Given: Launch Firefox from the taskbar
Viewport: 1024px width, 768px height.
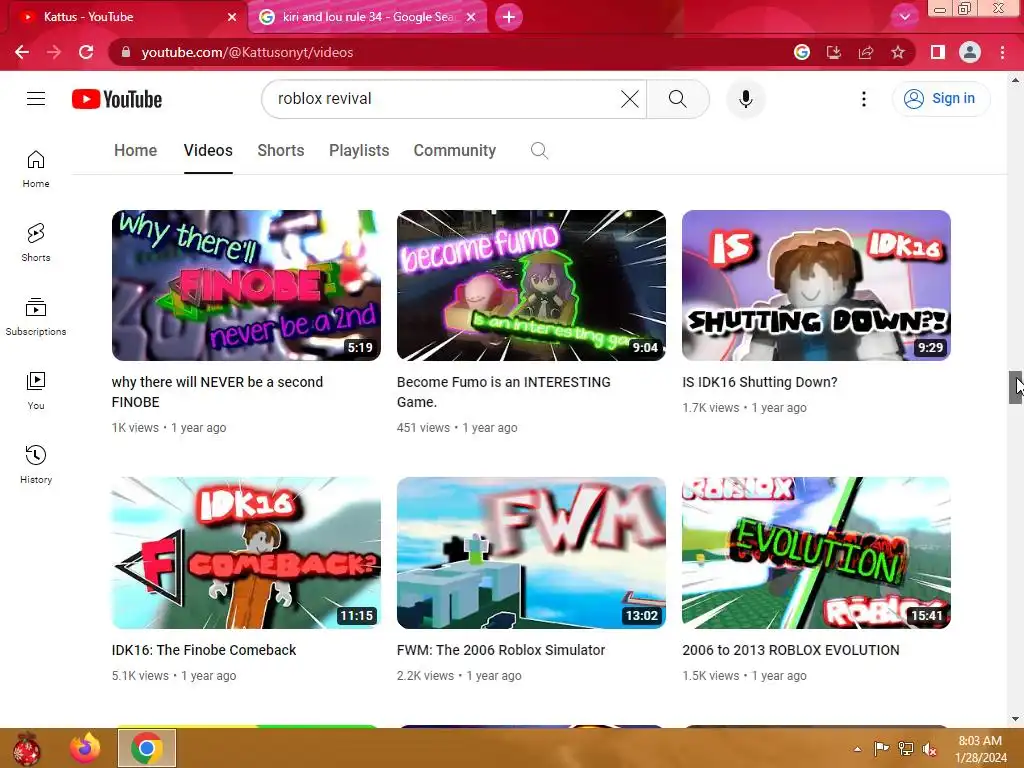Looking at the screenshot, I should (86, 748).
